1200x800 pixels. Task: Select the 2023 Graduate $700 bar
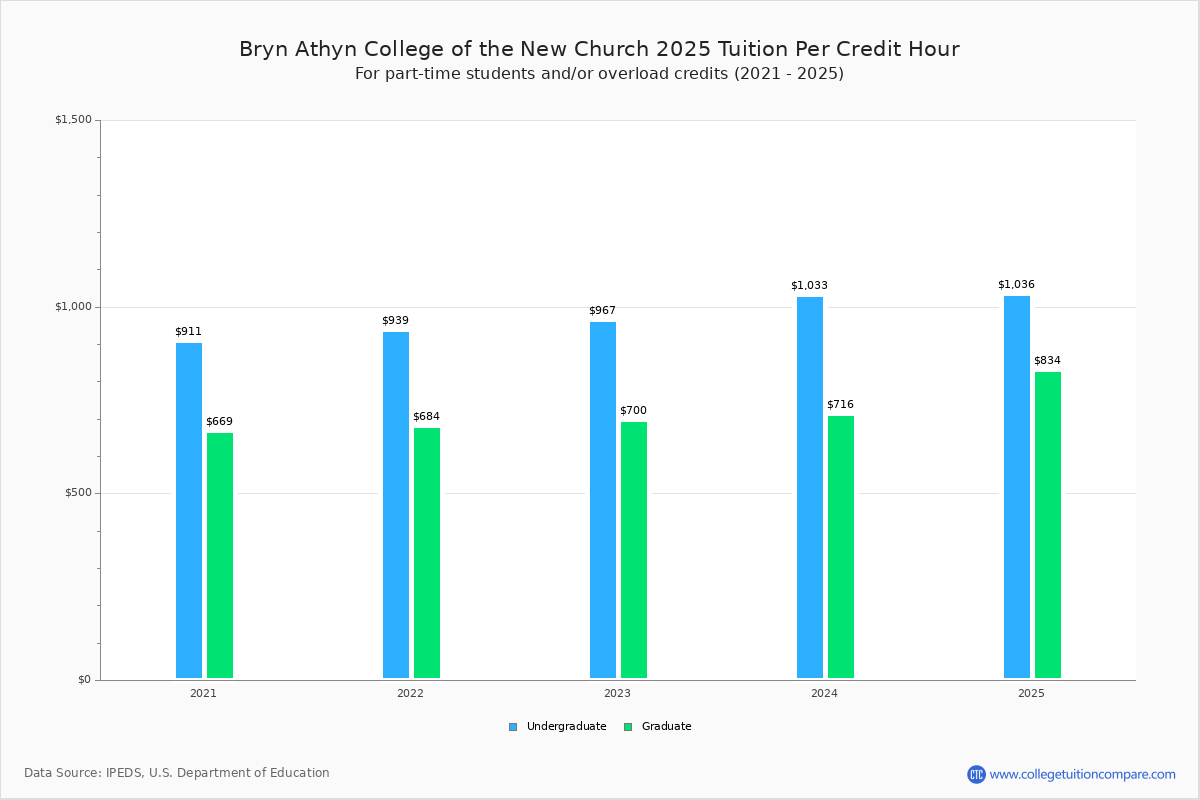pyautogui.click(x=634, y=550)
